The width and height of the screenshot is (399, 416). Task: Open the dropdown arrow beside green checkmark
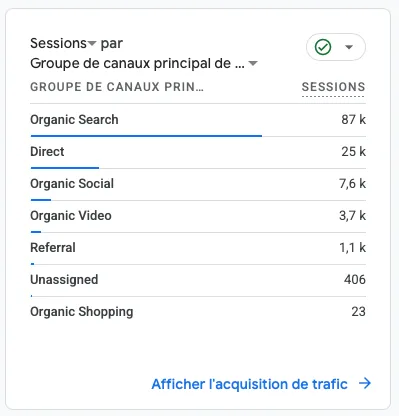click(349, 47)
